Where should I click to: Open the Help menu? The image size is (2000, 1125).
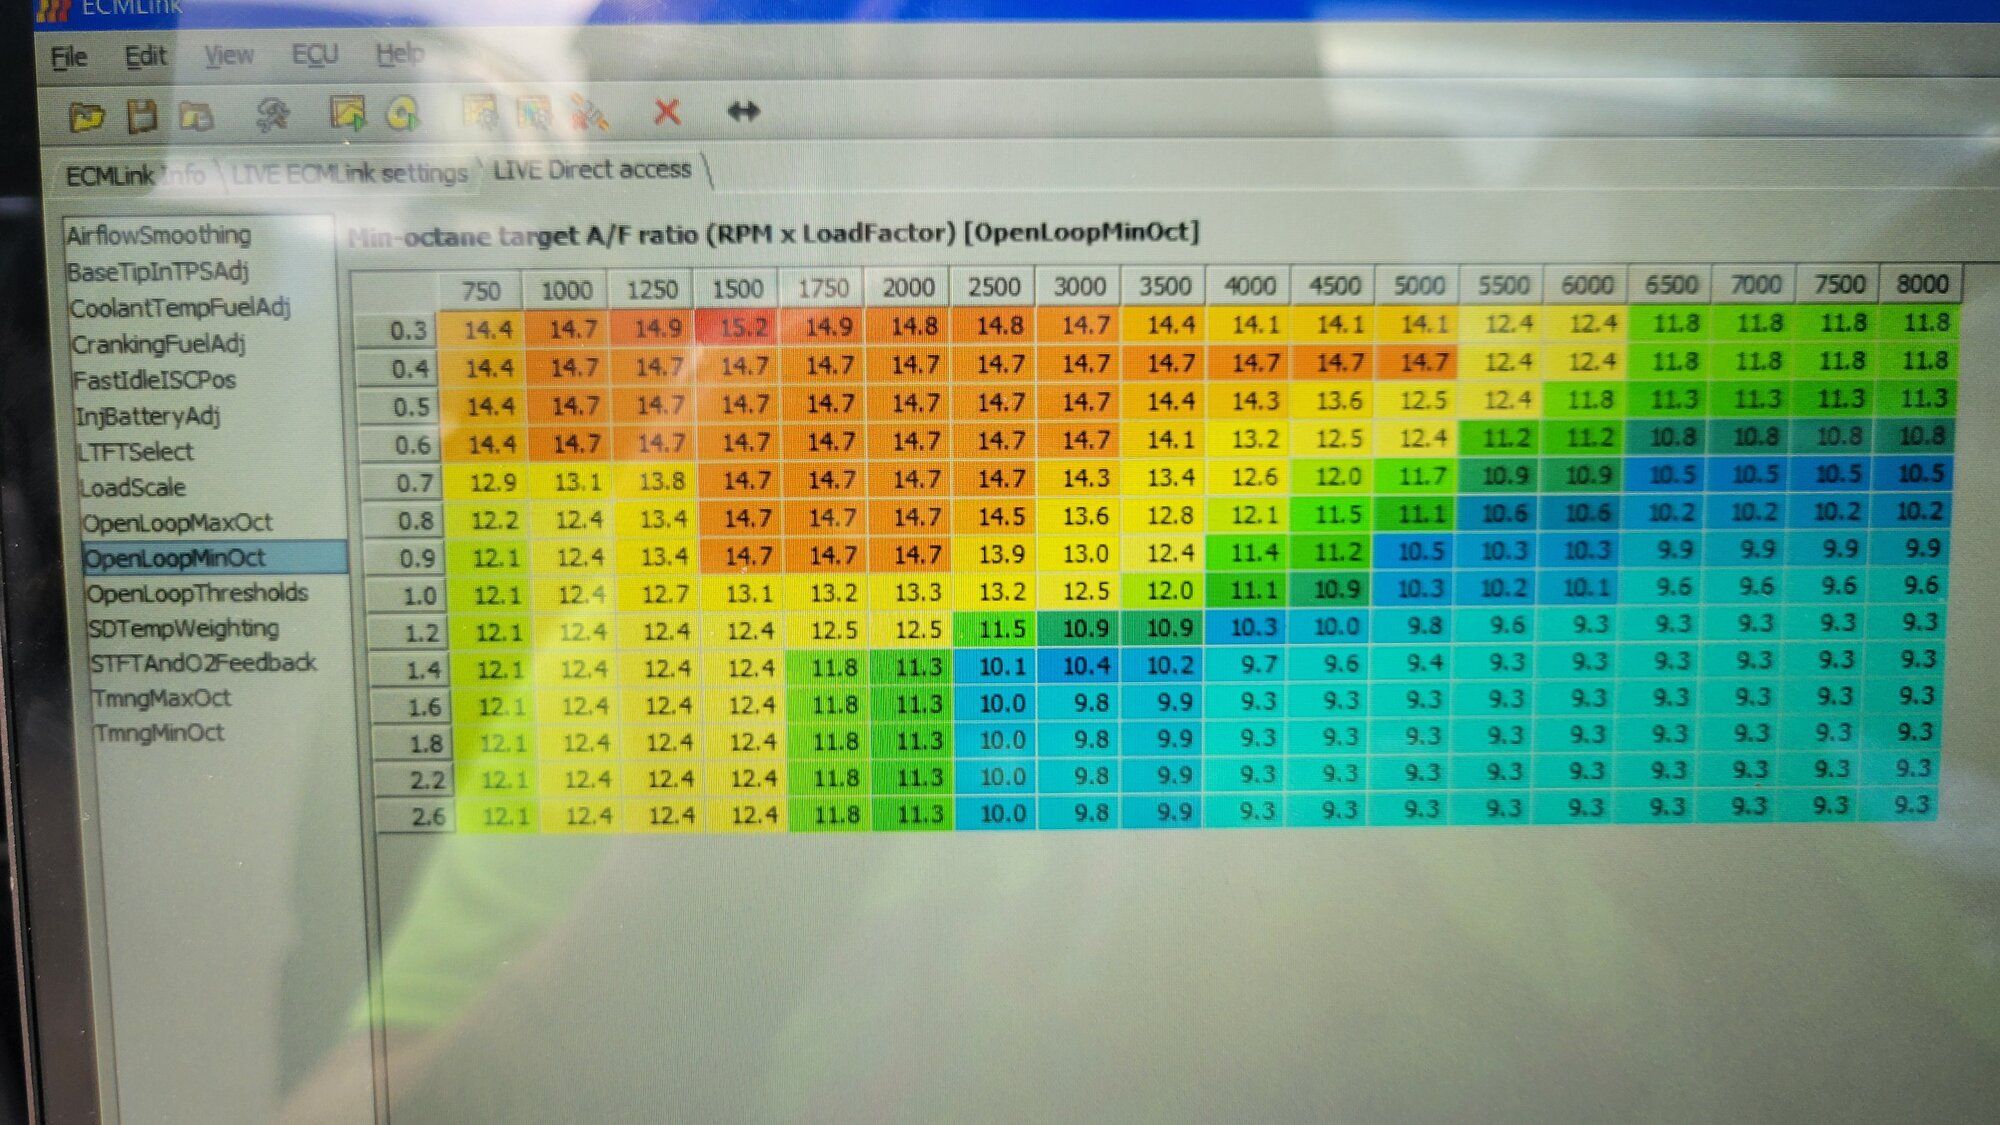(400, 53)
